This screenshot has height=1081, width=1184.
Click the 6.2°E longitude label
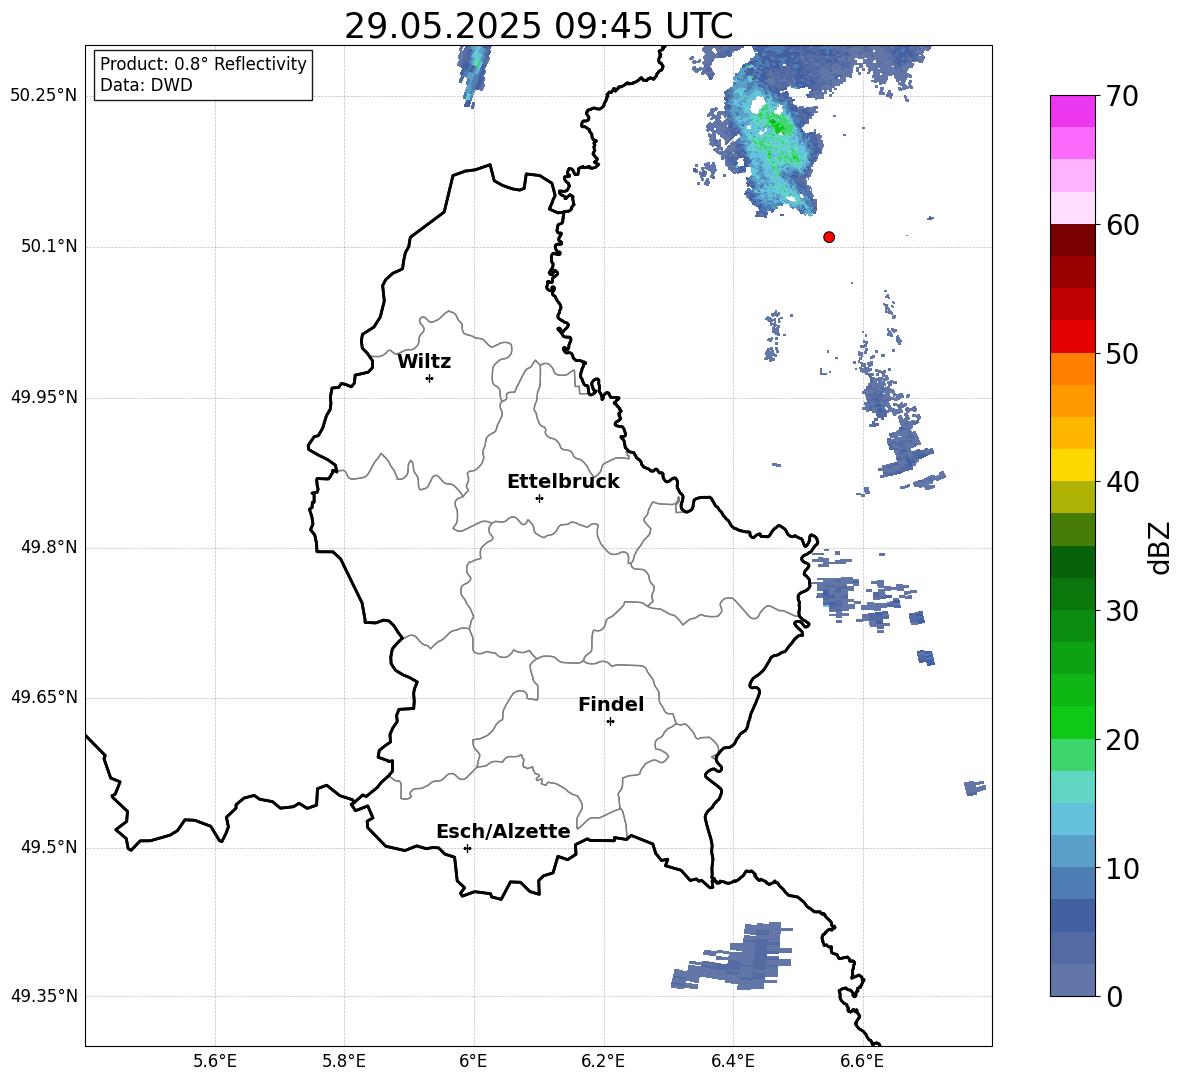click(603, 1062)
